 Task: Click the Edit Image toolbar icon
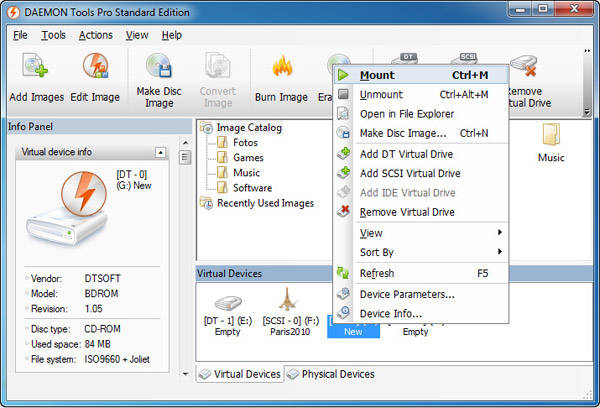click(95, 65)
